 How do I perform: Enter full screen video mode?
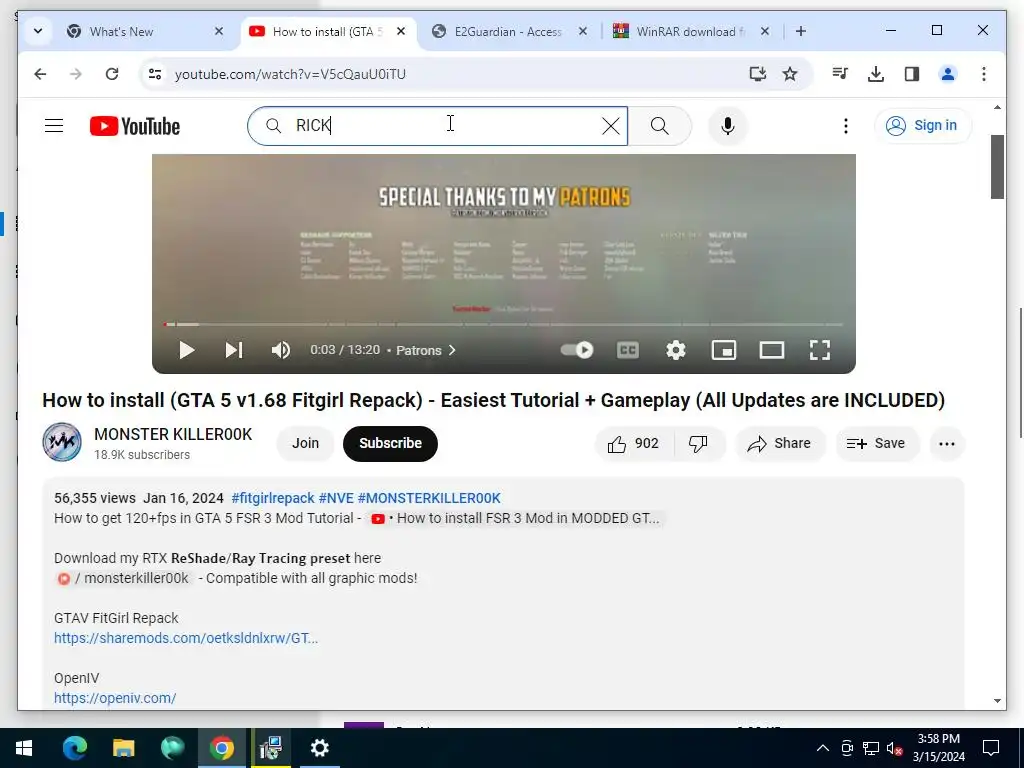click(820, 351)
